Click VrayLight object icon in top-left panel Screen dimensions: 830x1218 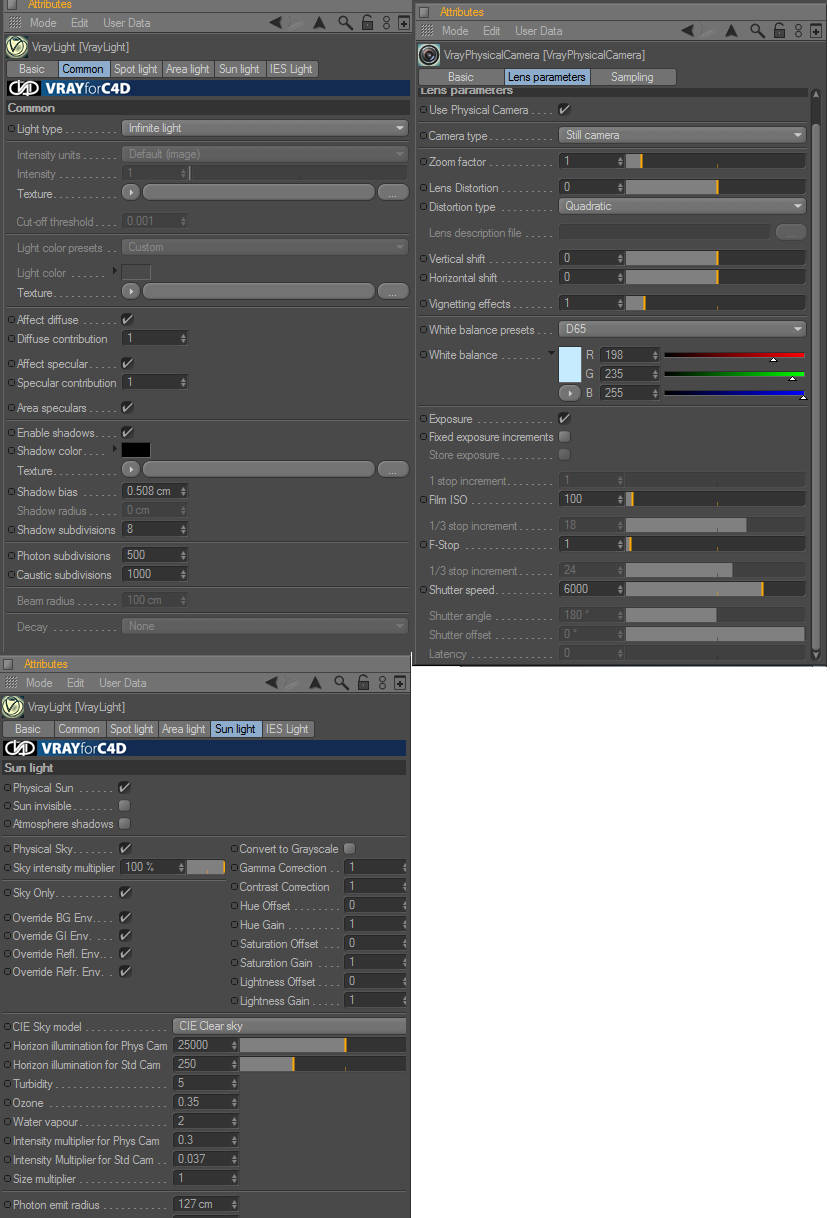15,46
